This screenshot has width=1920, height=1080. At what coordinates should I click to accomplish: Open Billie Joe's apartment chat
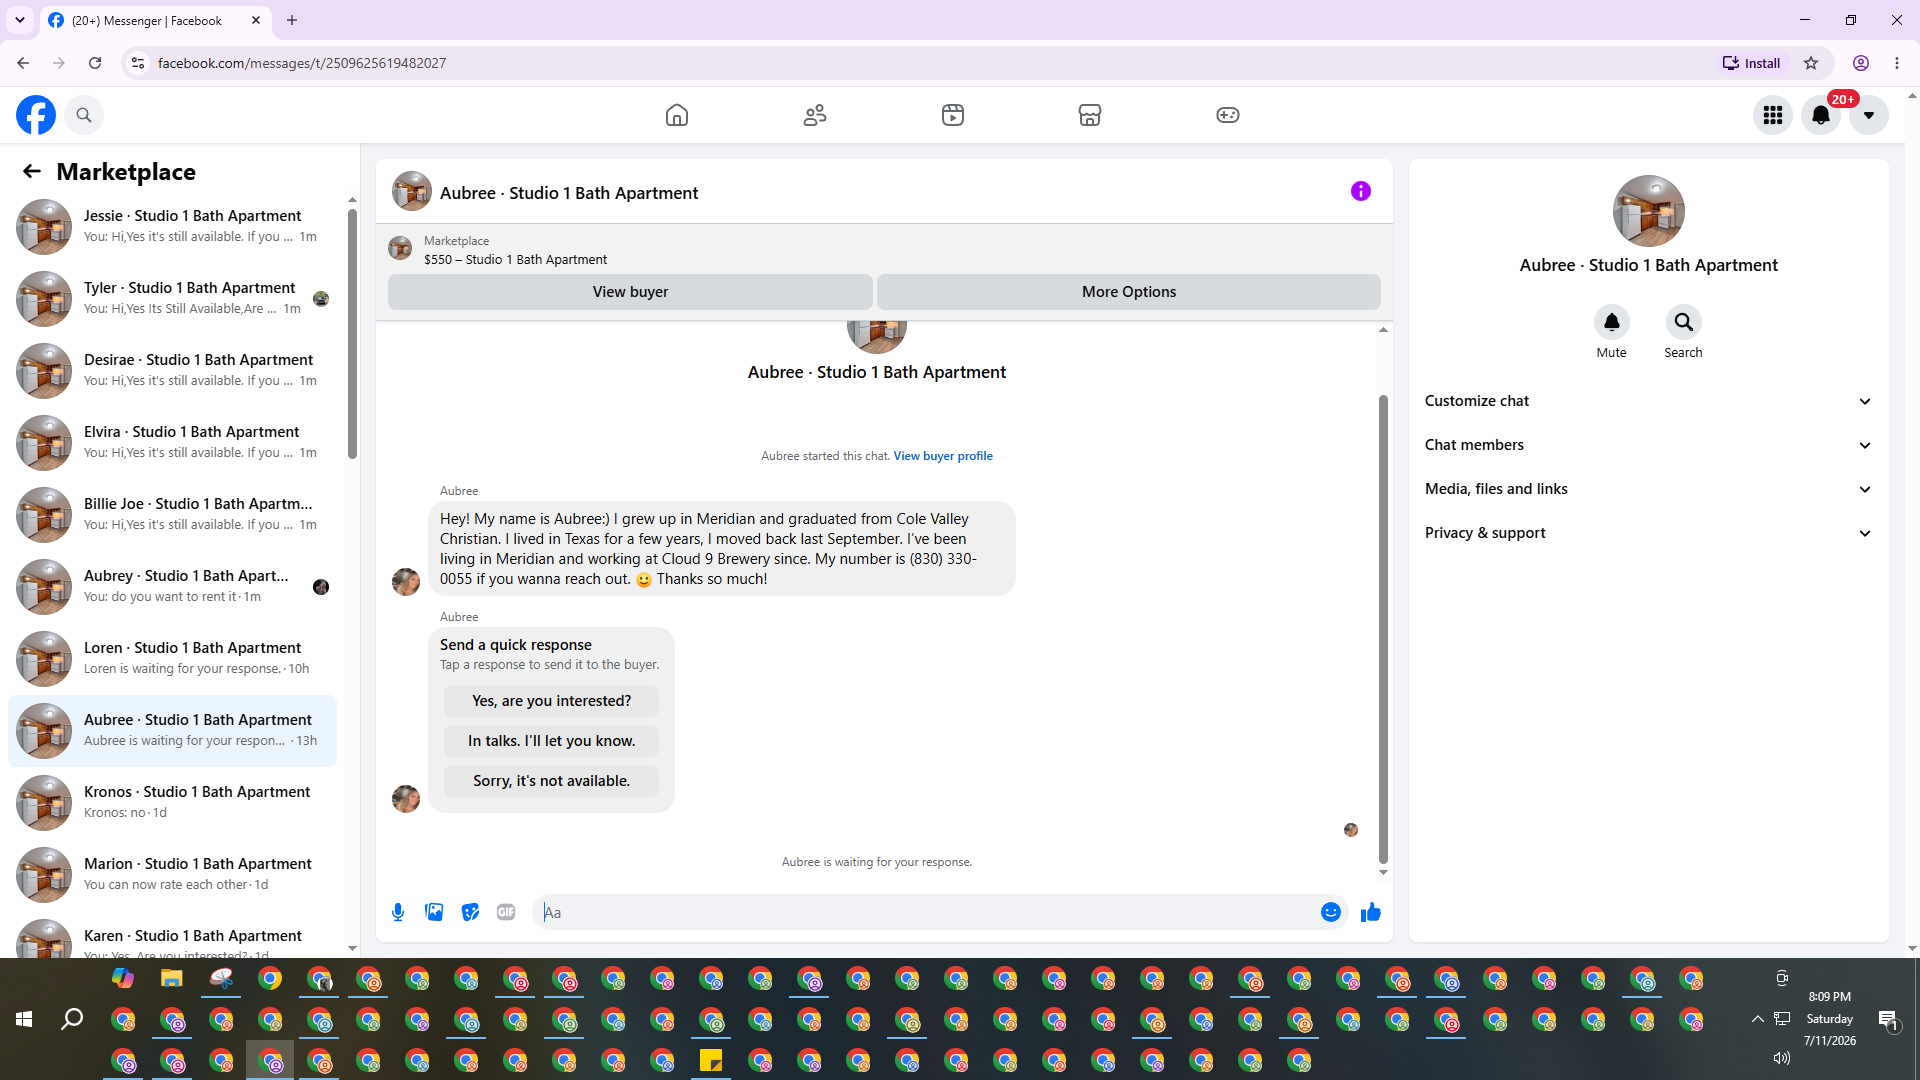(x=173, y=515)
